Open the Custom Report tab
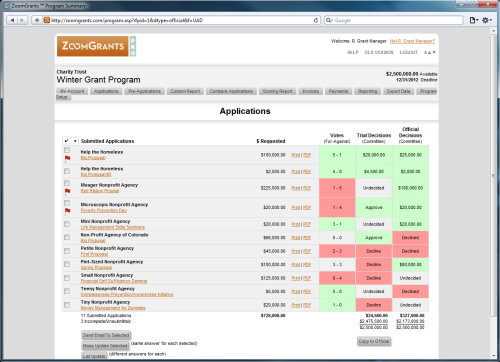Screen dimensions: 500x362 coord(185,91)
